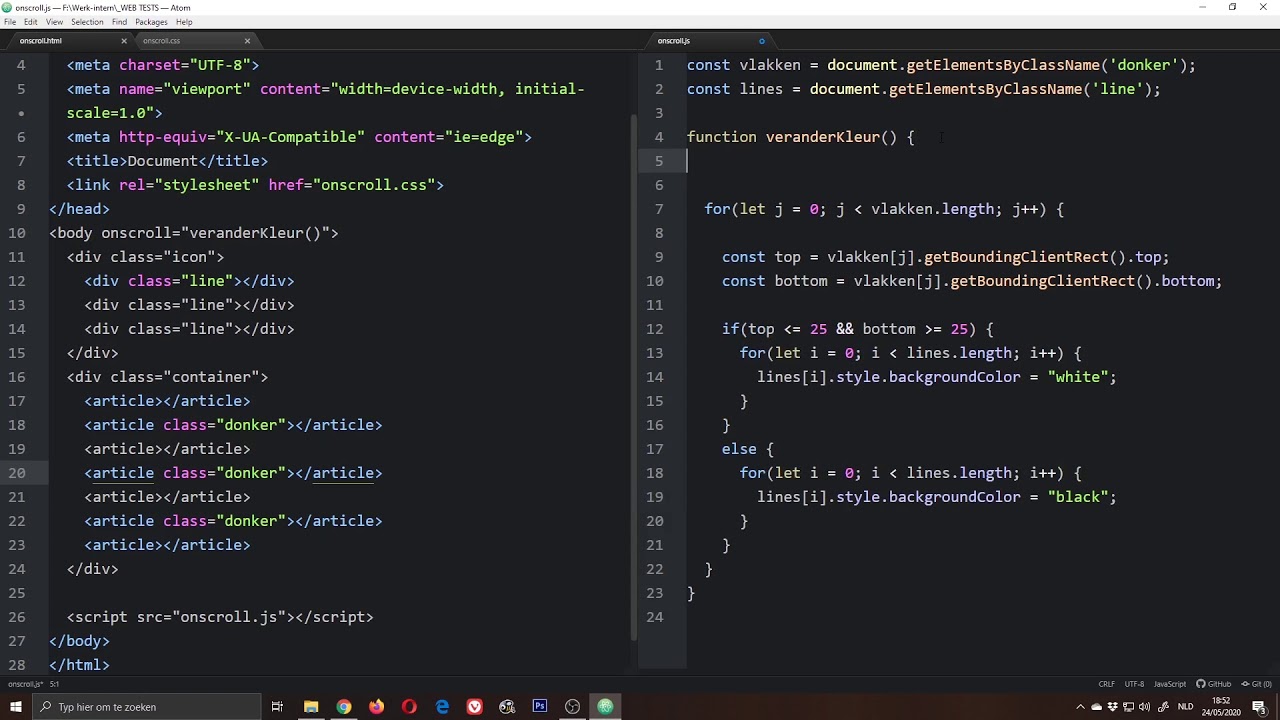Image resolution: width=1280 pixels, height=720 pixels.
Task: Open the Dropbox tray icon
Action: pos(1112,707)
